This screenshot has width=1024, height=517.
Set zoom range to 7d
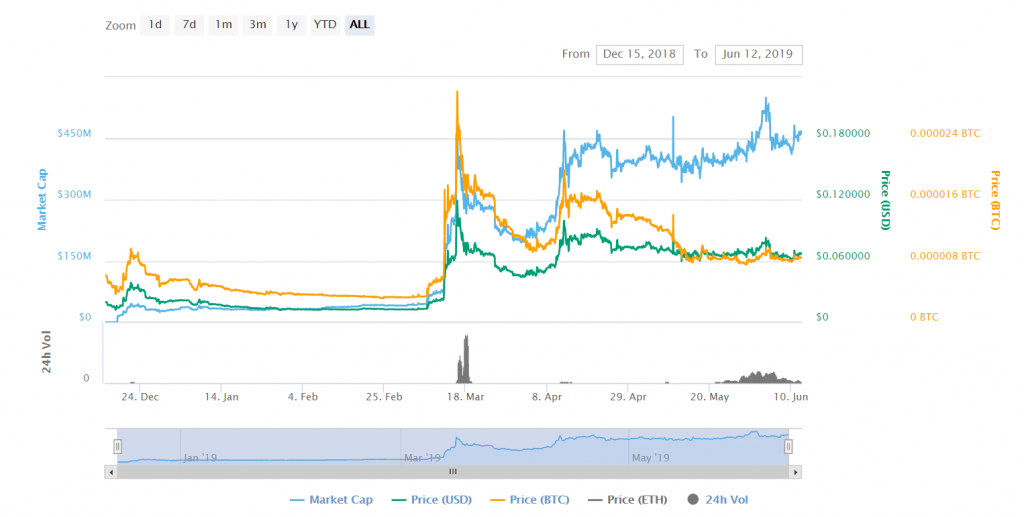click(x=188, y=25)
